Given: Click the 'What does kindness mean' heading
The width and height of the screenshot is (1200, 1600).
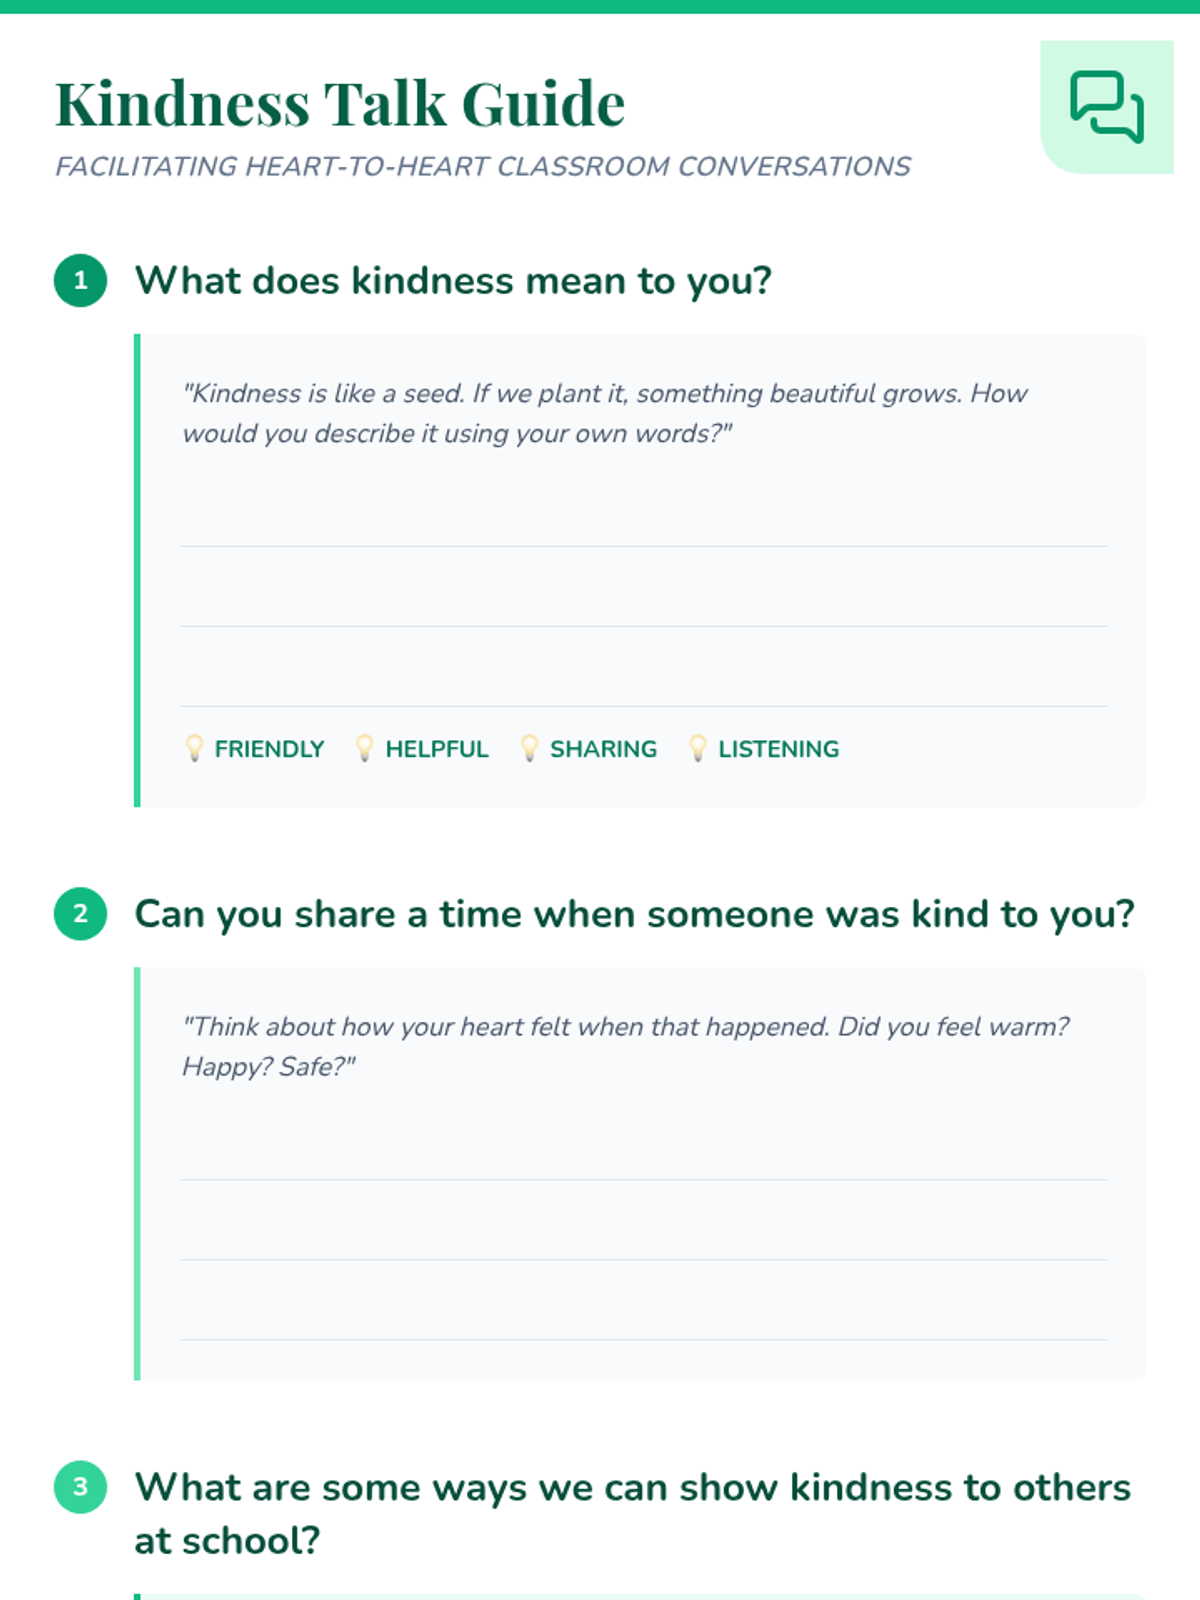Looking at the screenshot, I should click(x=453, y=281).
